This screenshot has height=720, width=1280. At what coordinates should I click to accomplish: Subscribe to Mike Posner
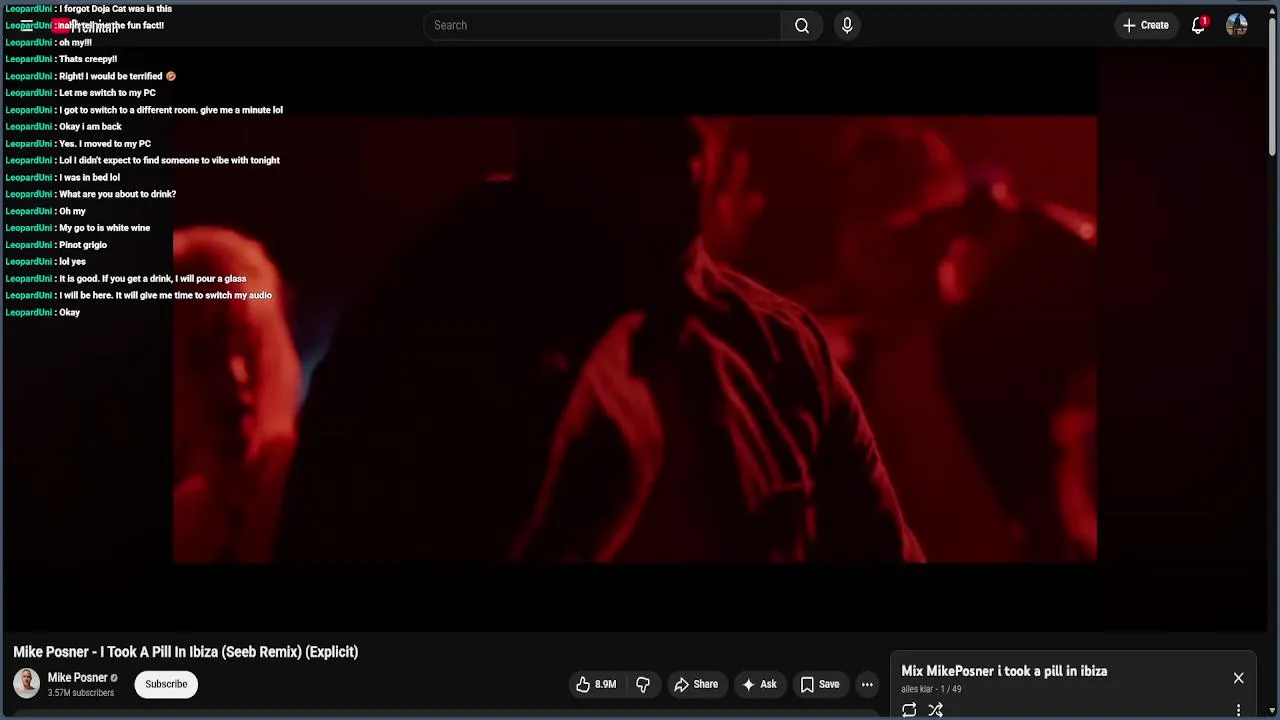[x=166, y=684]
